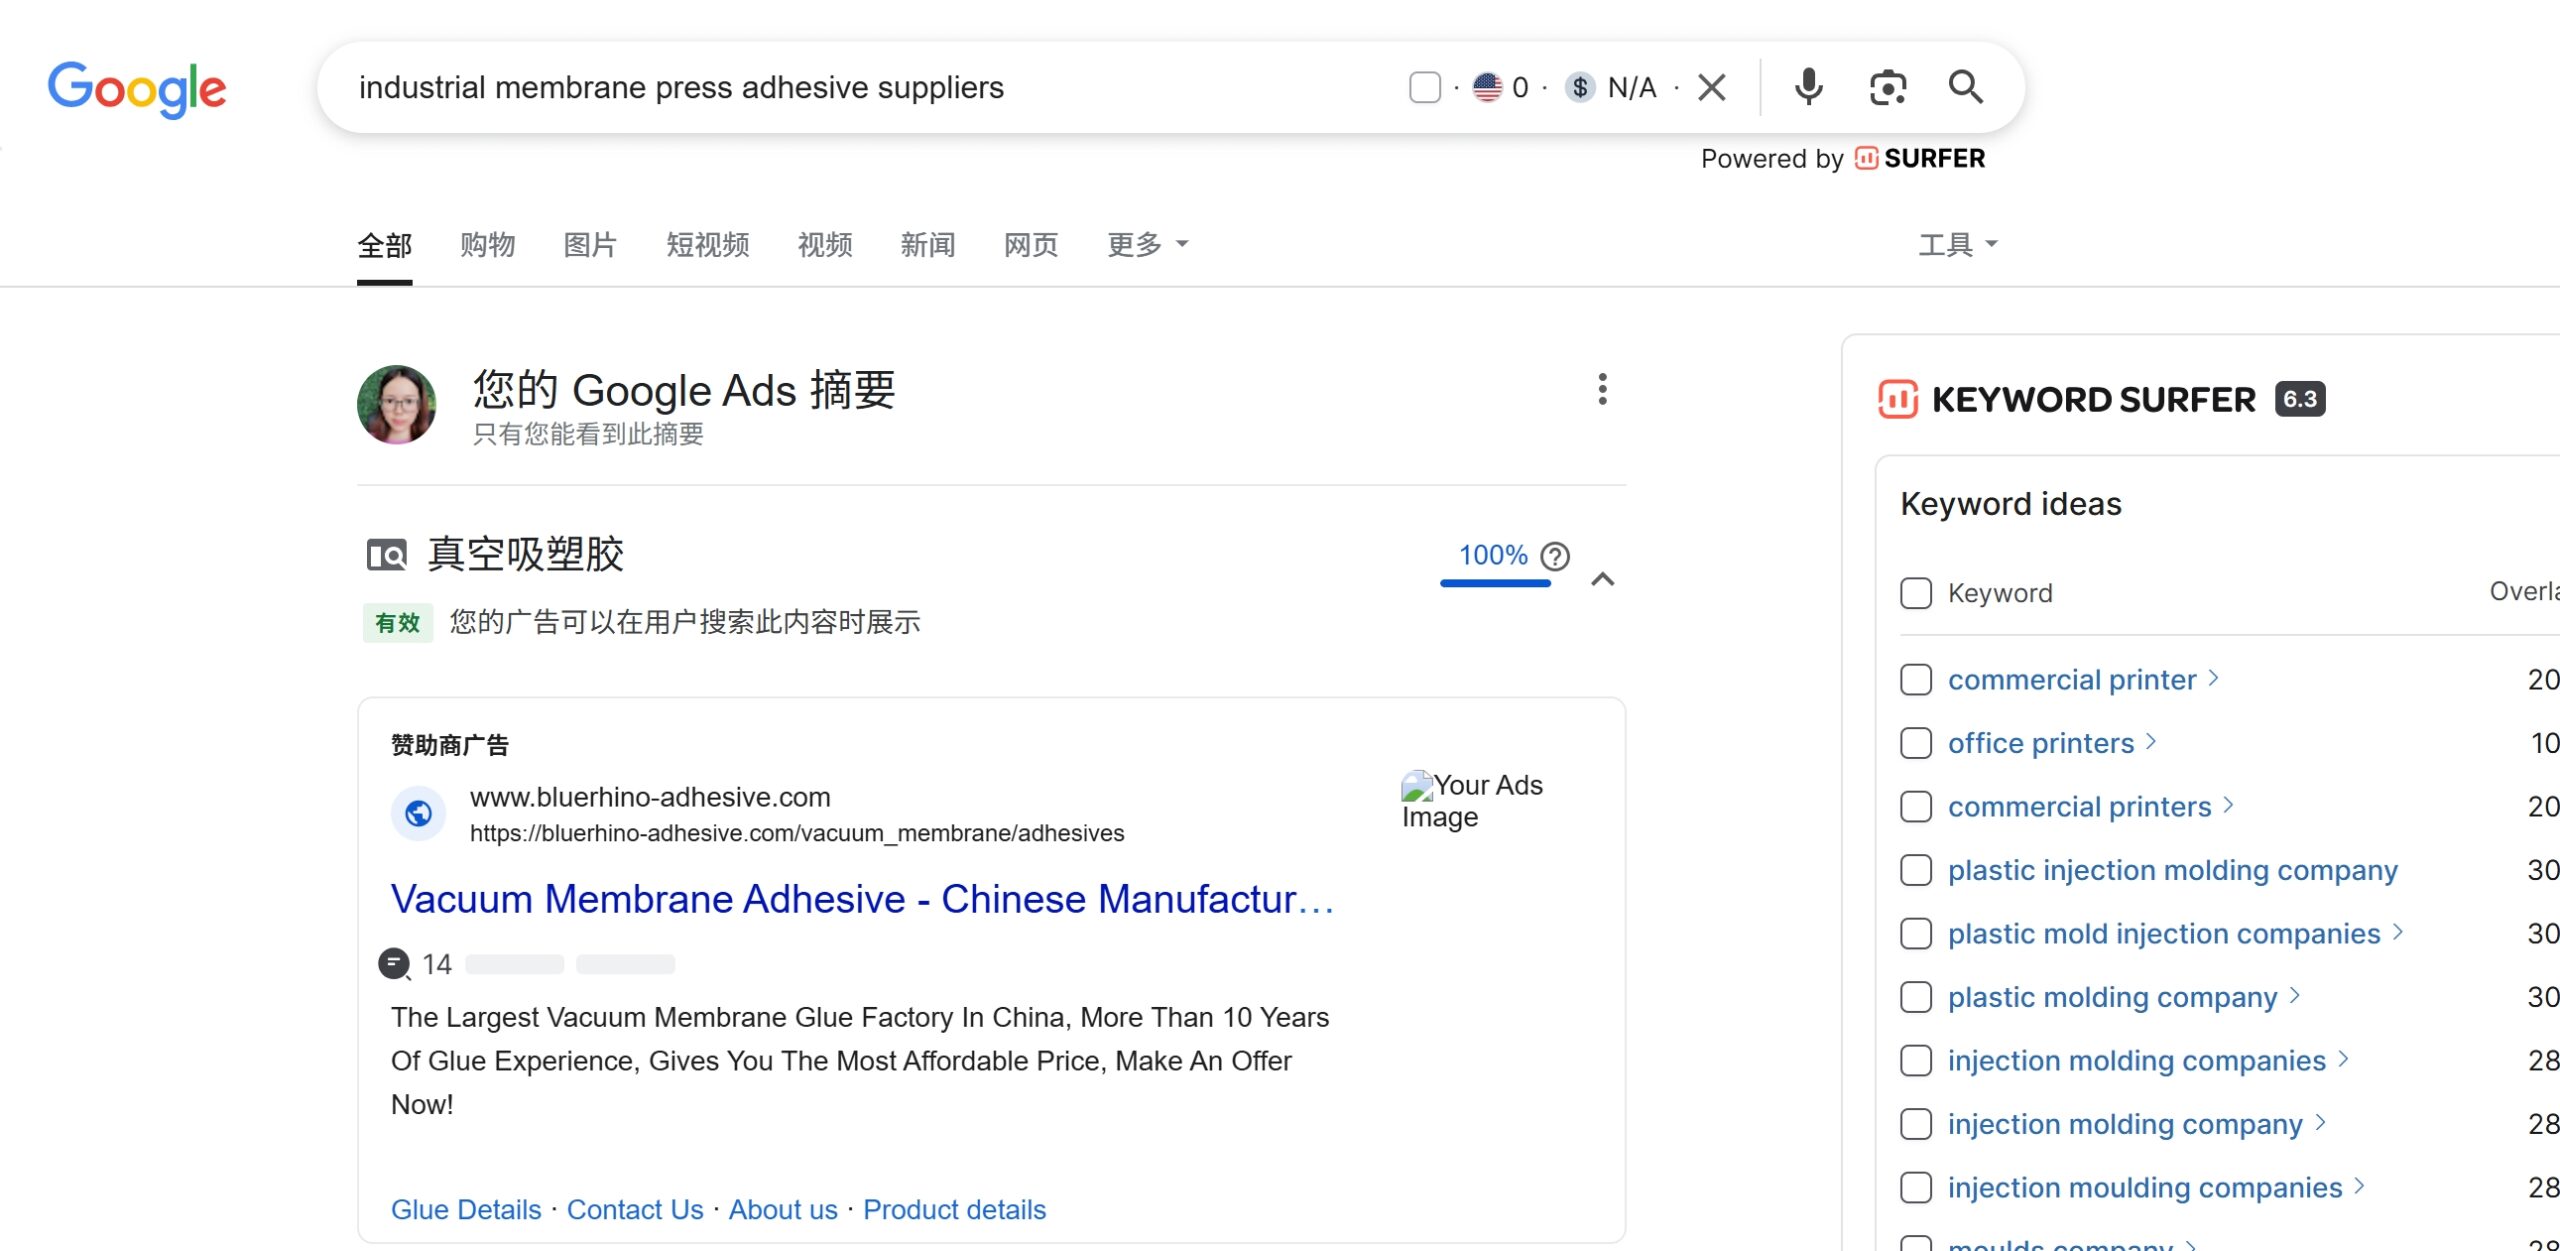Viewport: 2560px width, 1251px height.
Task: Open the Glue Details sitelink
Action: [x=466, y=1210]
